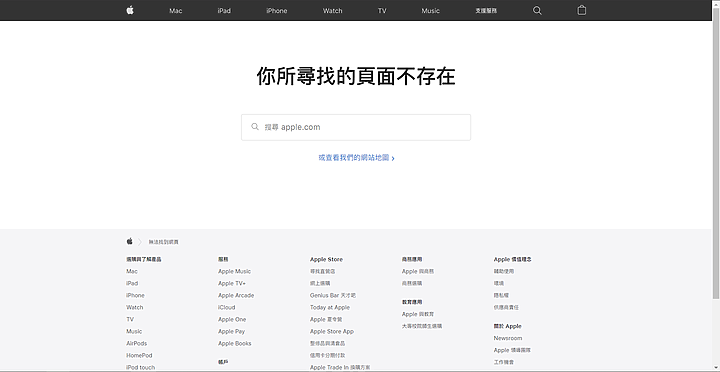The height and width of the screenshot is (372, 720).
Task: Open the Apple Store App link
Action: tap(332, 331)
